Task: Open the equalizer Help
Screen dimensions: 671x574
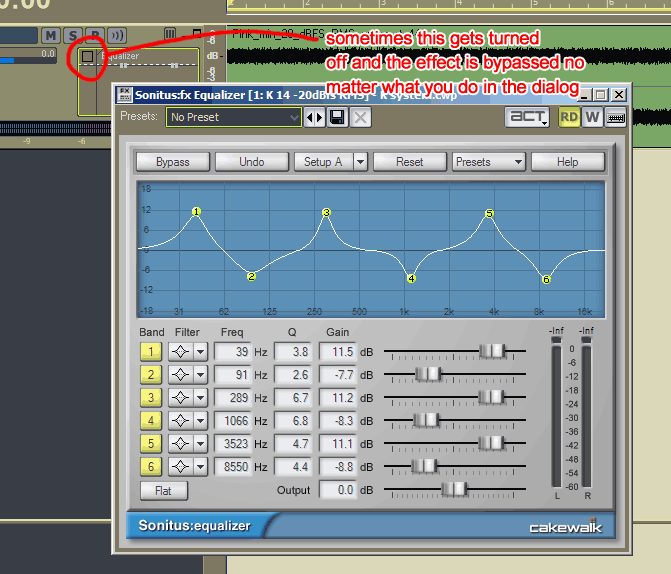Action: [x=567, y=162]
